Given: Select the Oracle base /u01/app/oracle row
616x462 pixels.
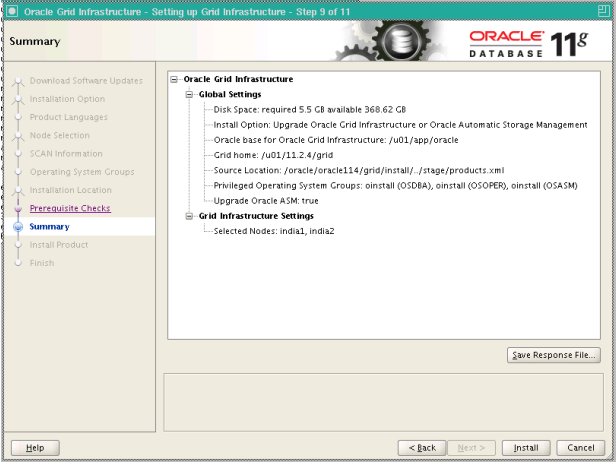Looking at the screenshot, I should (336, 140).
